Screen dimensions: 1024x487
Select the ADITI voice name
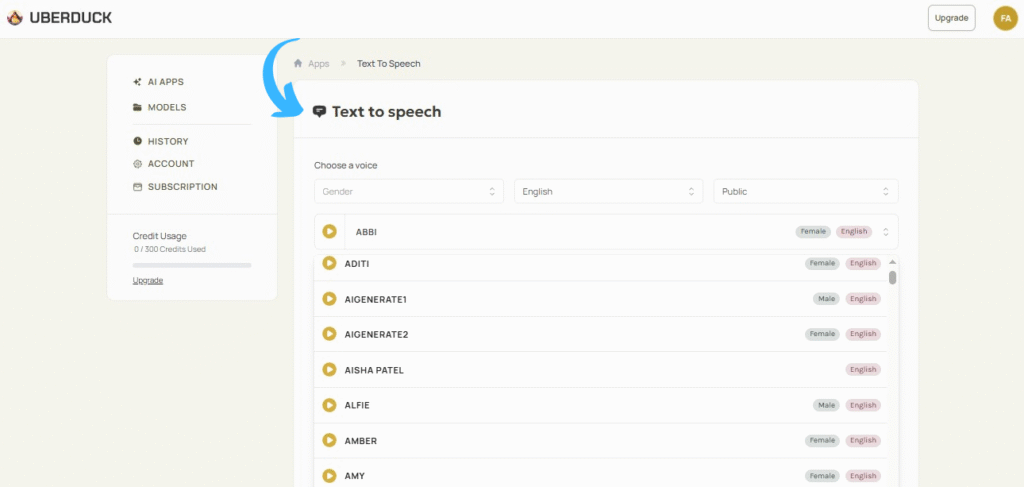click(x=357, y=263)
